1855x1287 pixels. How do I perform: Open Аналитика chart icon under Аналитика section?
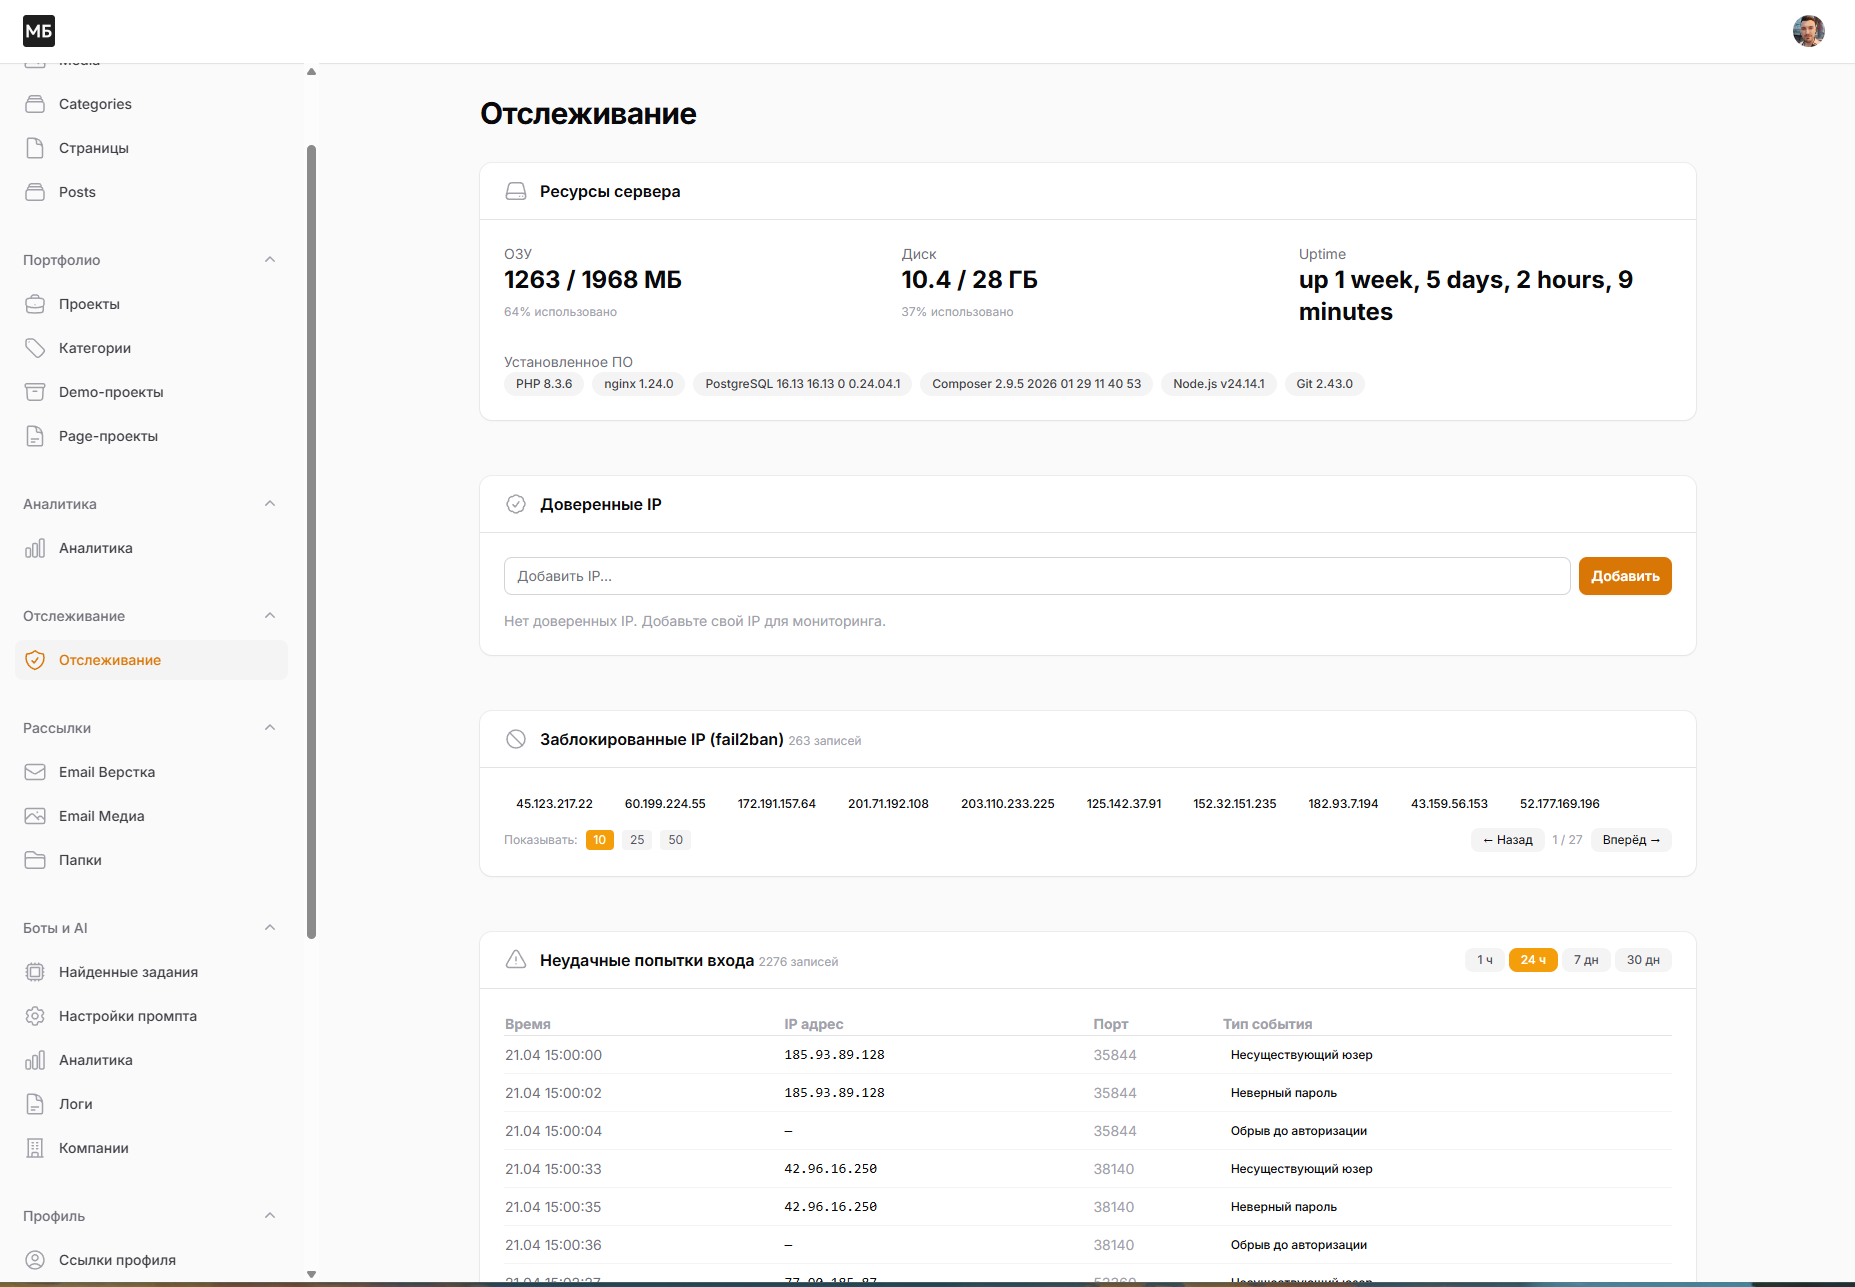35,548
